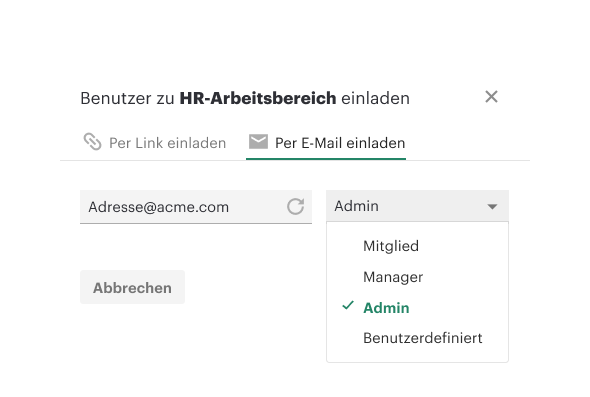Screen dimensions: 590x397
Task: Collapse the role list via caret arrow
Action: pyautogui.click(x=492, y=207)
